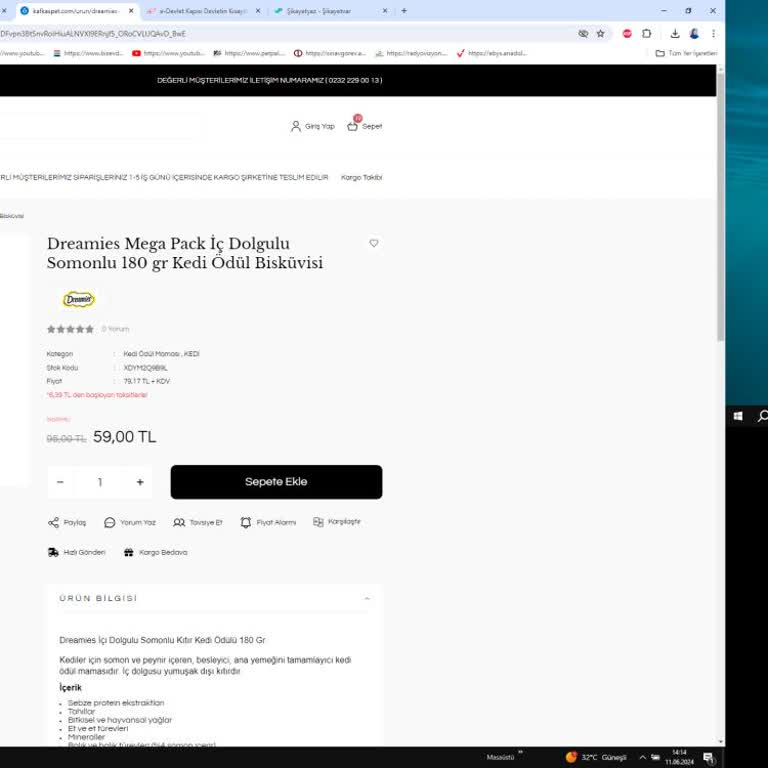Open the sinavgorev bookmark
The image size is (768, 768).
330,53
